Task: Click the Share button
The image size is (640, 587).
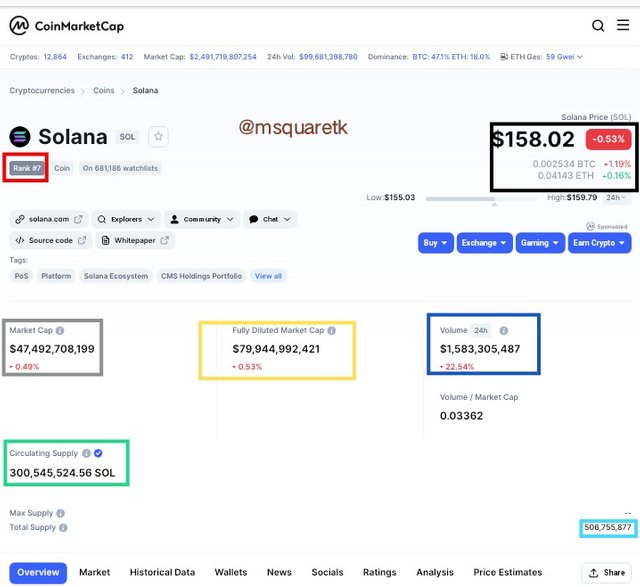Action: point(607,573)
